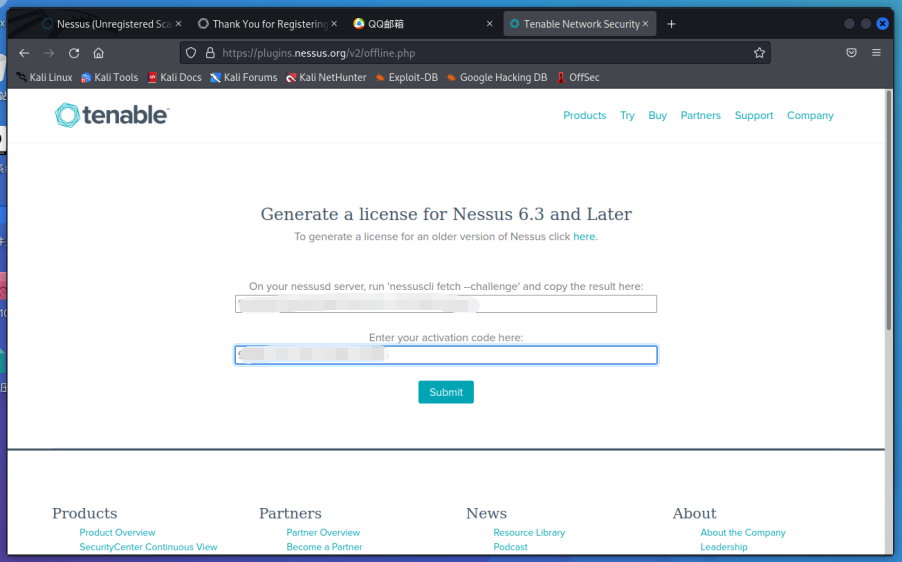Open a new tab with the plus button
This screenshot has height=562, width=902.
tap(671, 24)
